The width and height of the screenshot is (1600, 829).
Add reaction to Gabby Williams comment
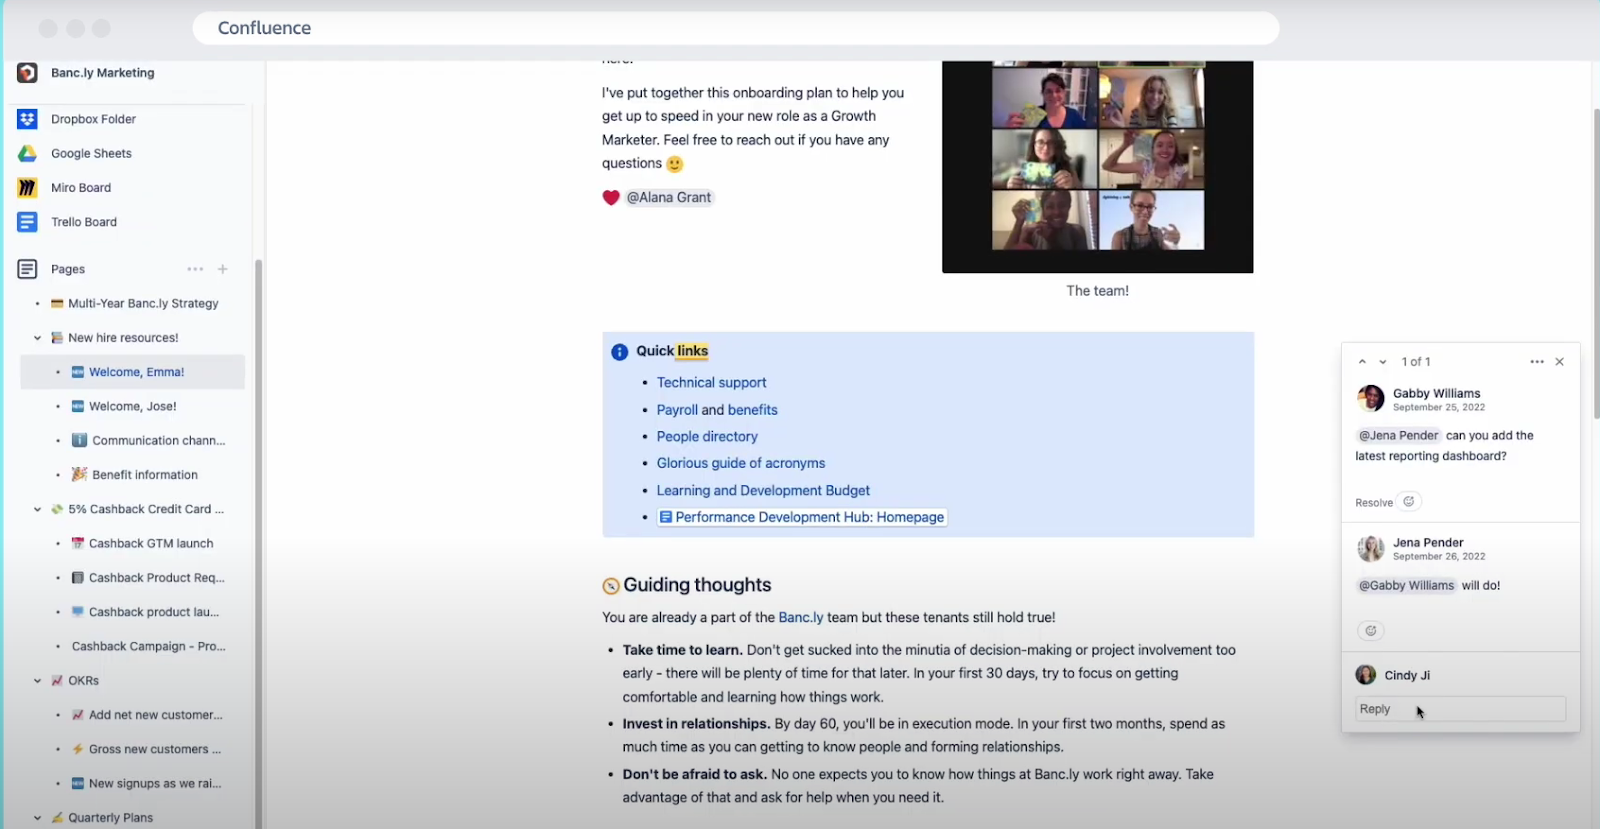(x=1409, y=502)
